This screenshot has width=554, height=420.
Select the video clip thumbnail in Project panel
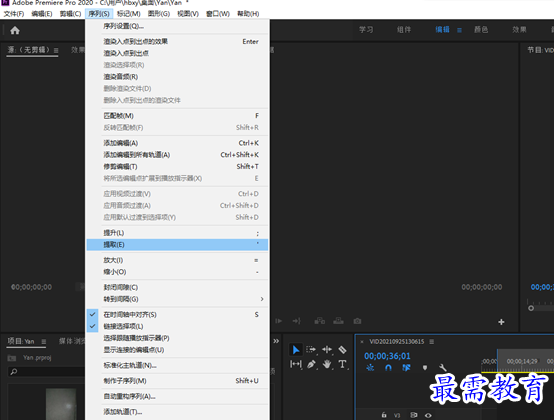(x=61, y=404)
